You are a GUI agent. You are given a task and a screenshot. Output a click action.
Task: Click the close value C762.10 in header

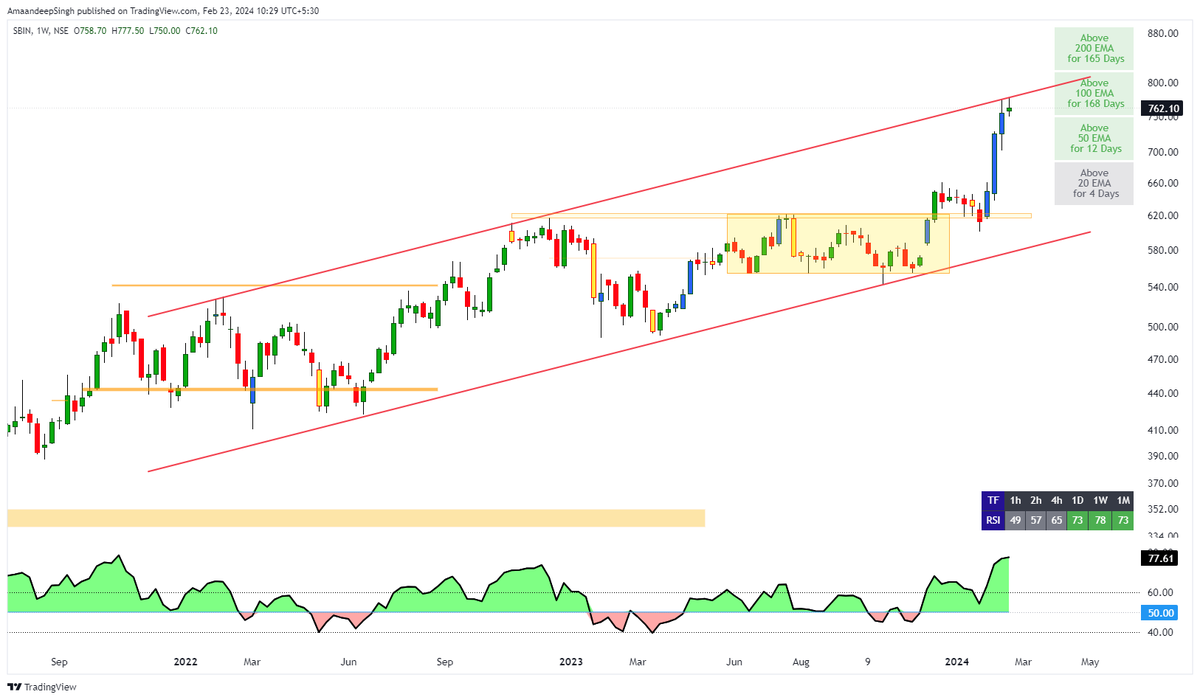(x=199, y=30)
